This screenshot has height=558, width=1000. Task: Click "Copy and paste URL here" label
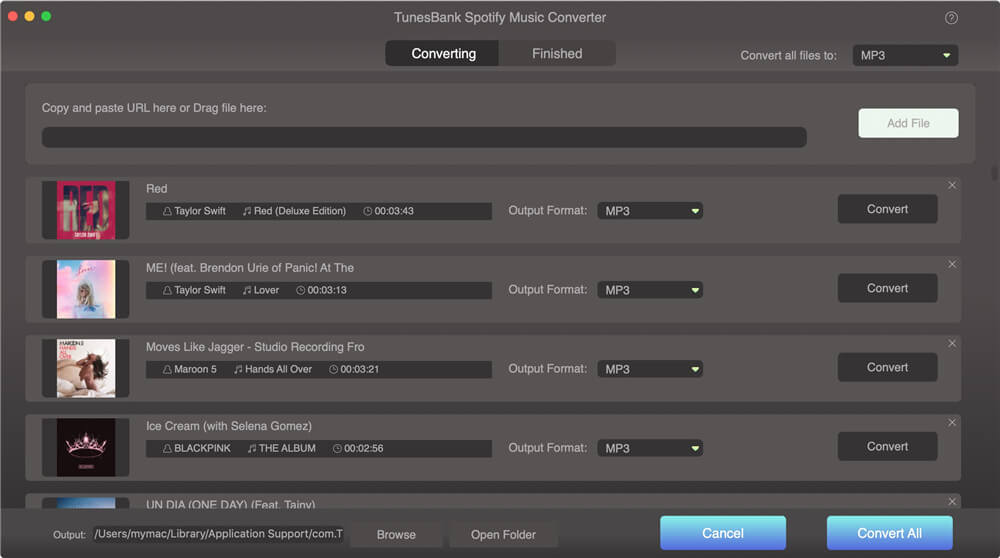tap(154, 108)
